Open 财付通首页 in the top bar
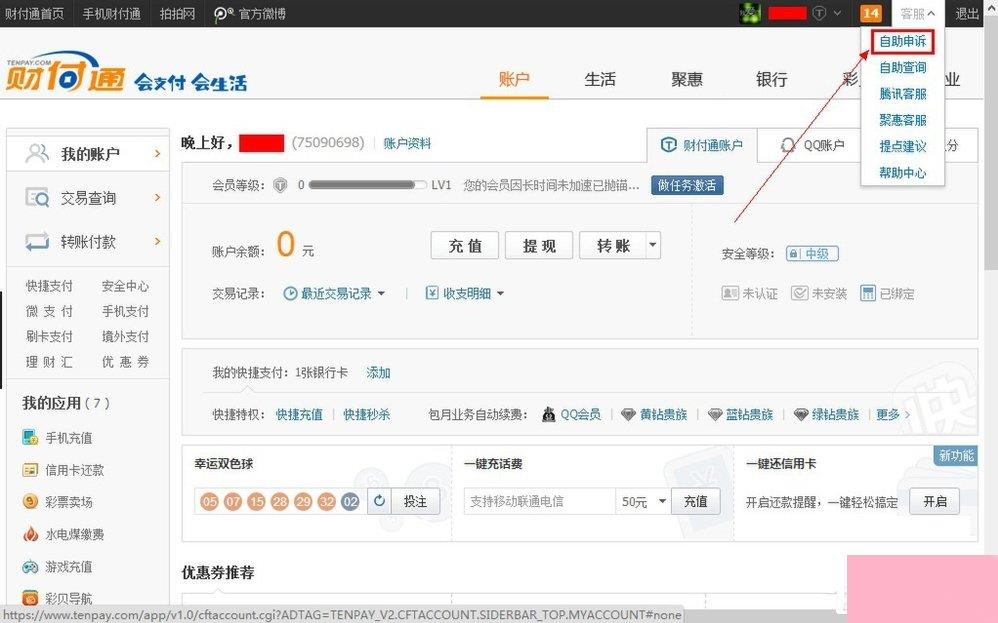998x623 pixels. 34,13
